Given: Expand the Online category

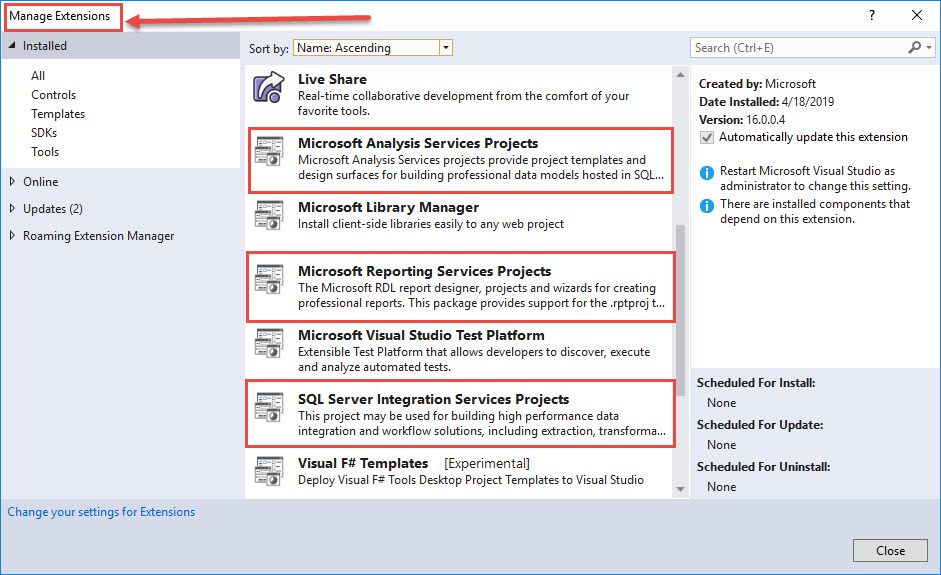Looking at the screenshot, I should click(12, 181).
